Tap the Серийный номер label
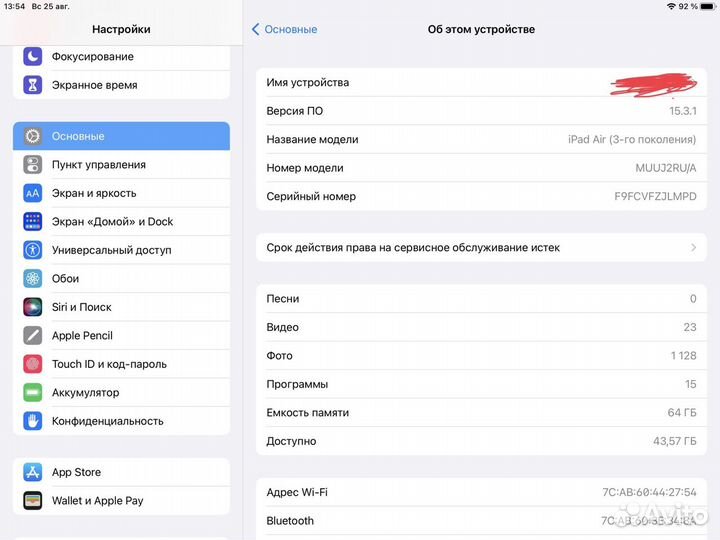The width and height of the screenshot is (720, 540). [311, 197]
